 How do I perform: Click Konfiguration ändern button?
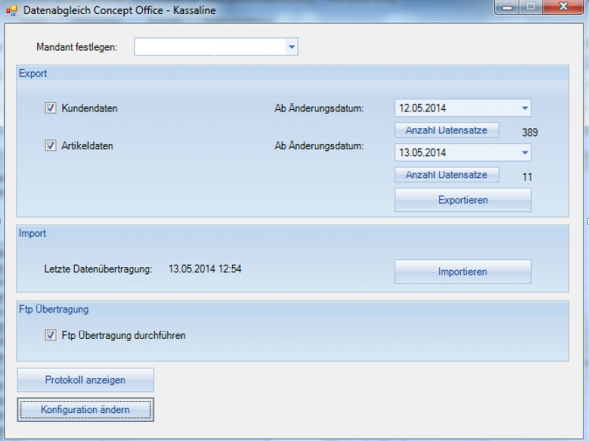[x=85, y=409]
